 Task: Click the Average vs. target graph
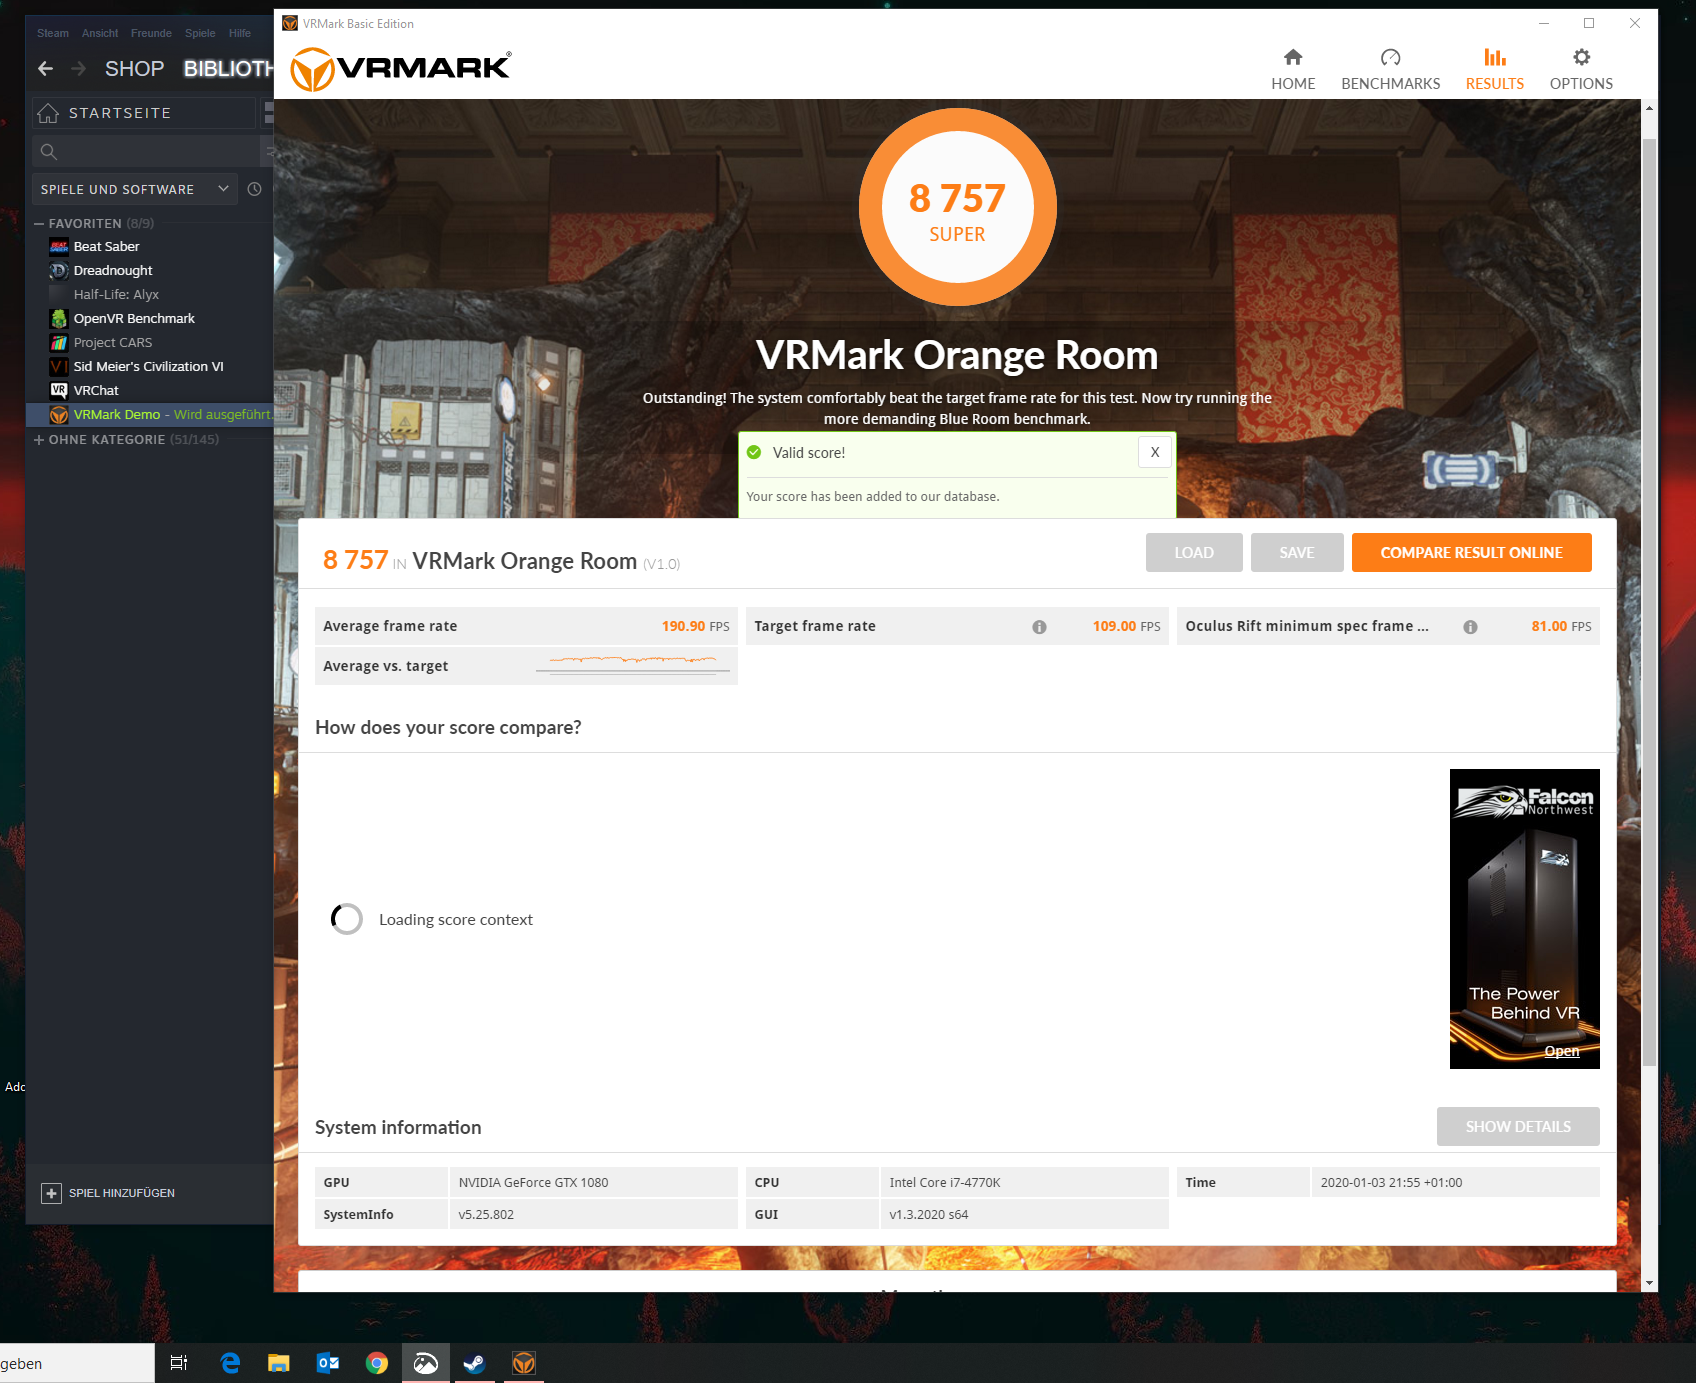(x=633, y=665)
